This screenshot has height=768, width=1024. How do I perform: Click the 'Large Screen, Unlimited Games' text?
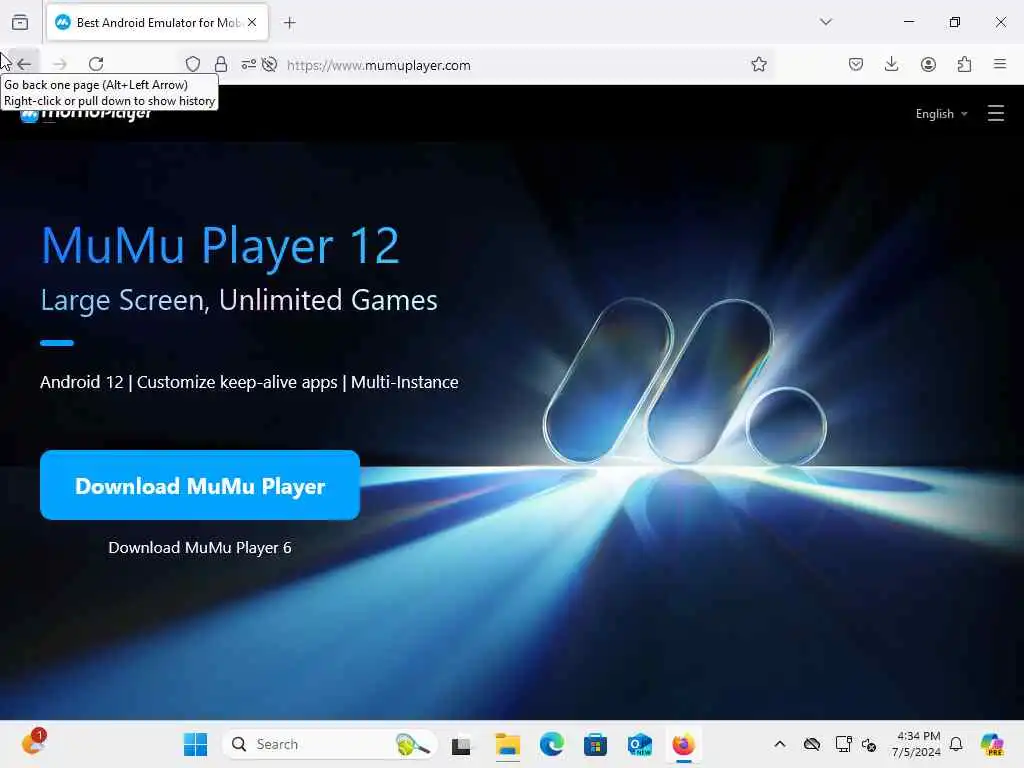tap(239, 300)
